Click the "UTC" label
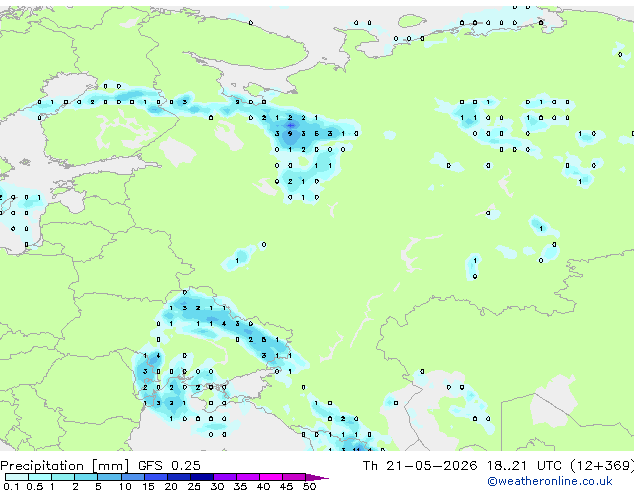This screenshot has height=490, width=634. tap(549, 466)
